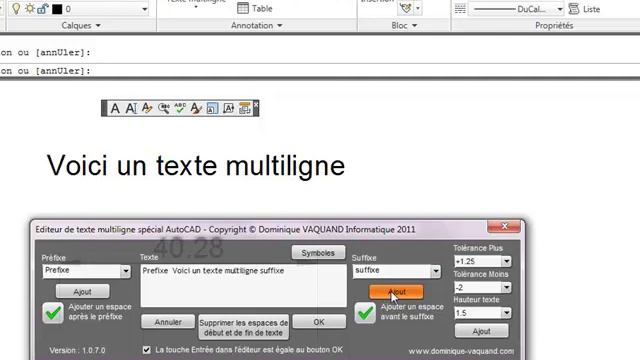Open the Hauteur texte dropdown
The image size is (640, 360).
(506, 313)
